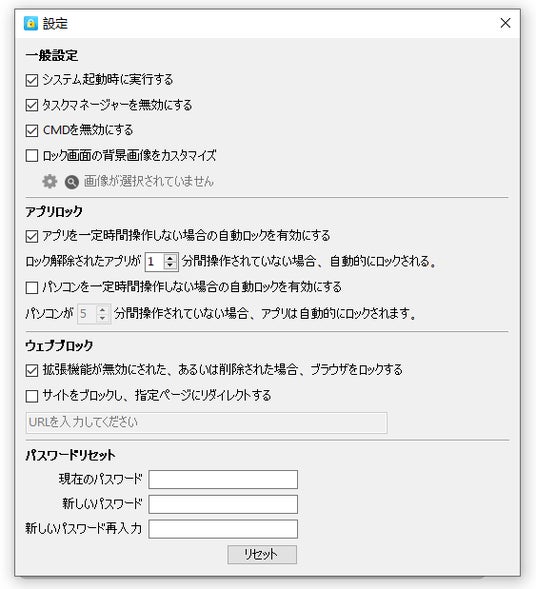Focus the 現在のパスワード field

(x=223, y=479)
